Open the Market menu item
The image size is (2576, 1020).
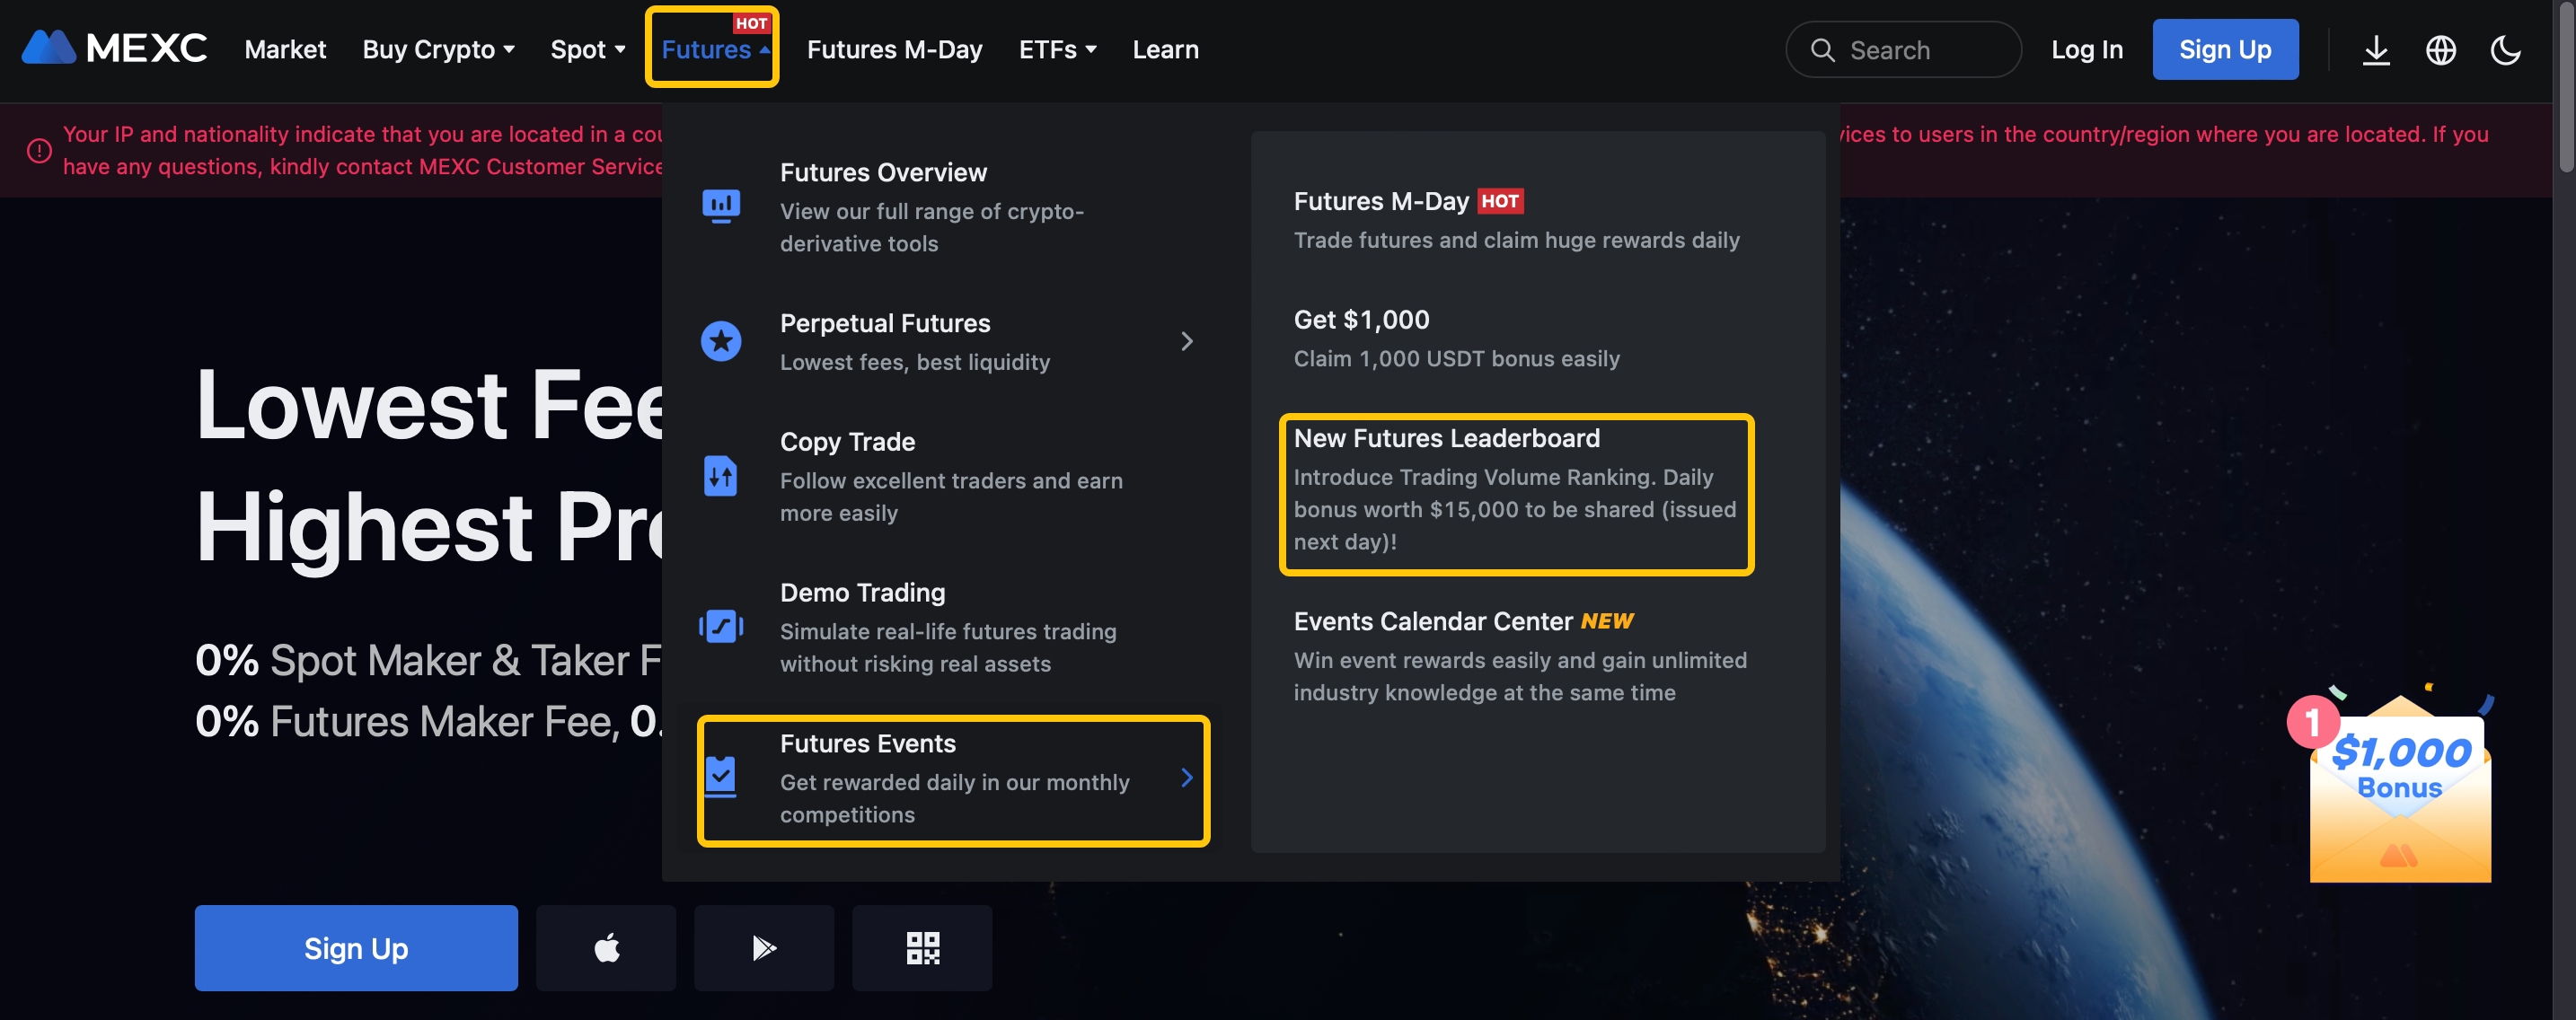(x=285, y=49)
